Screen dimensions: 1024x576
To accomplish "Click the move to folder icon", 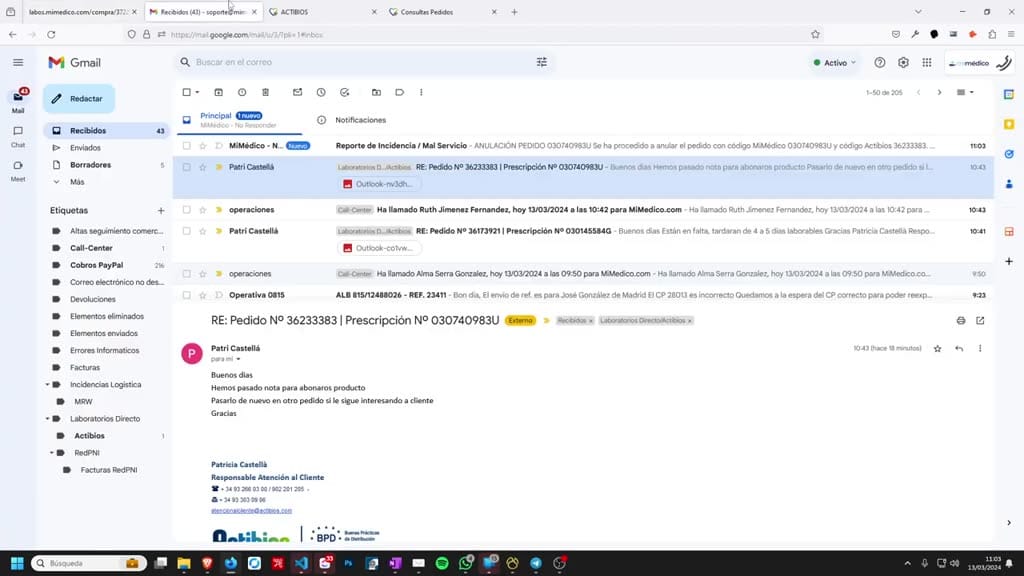I will (x=376, y=93).
